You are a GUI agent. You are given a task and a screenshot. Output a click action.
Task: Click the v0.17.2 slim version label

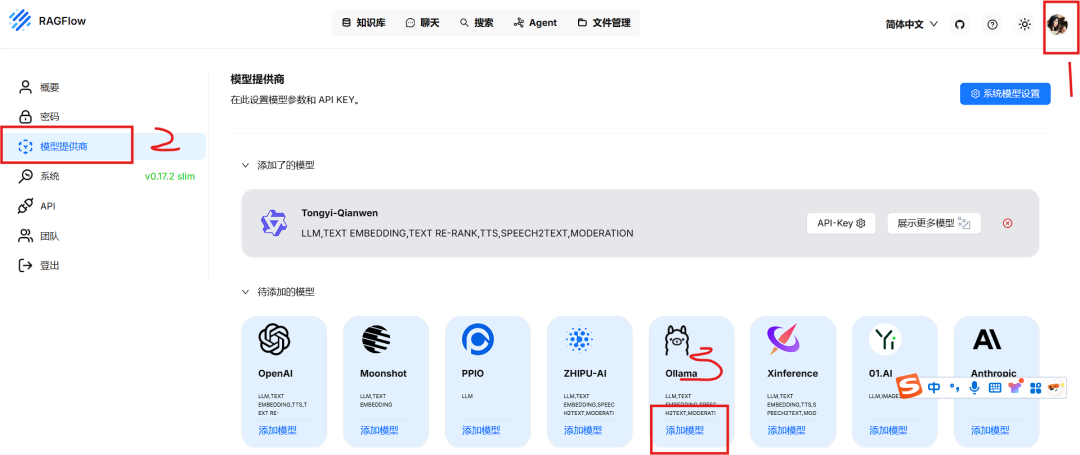point(170,176)
